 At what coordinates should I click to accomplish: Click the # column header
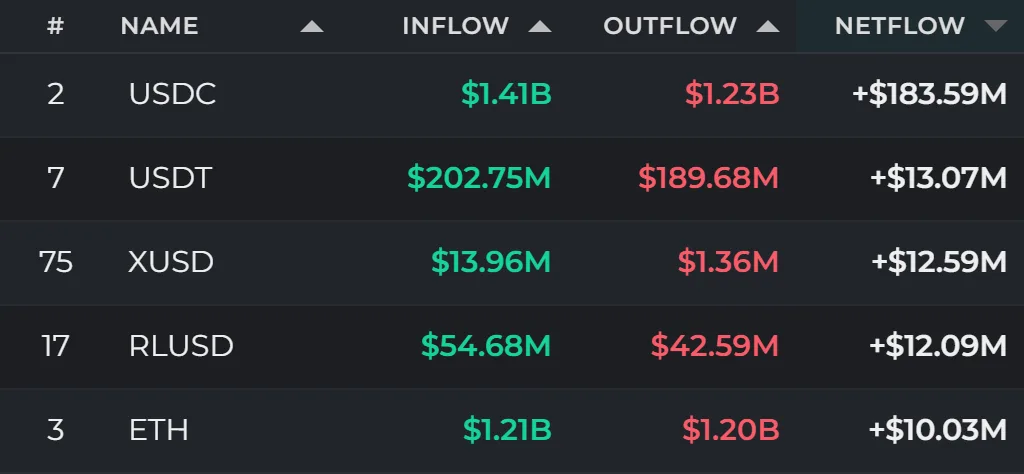56,26
